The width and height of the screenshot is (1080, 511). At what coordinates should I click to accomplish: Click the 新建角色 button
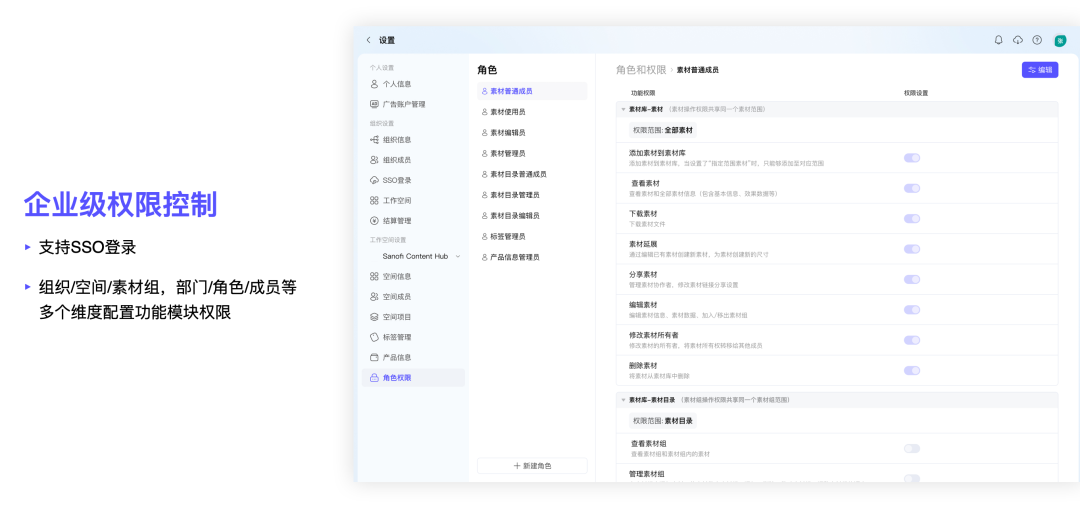tap(532, 466)
